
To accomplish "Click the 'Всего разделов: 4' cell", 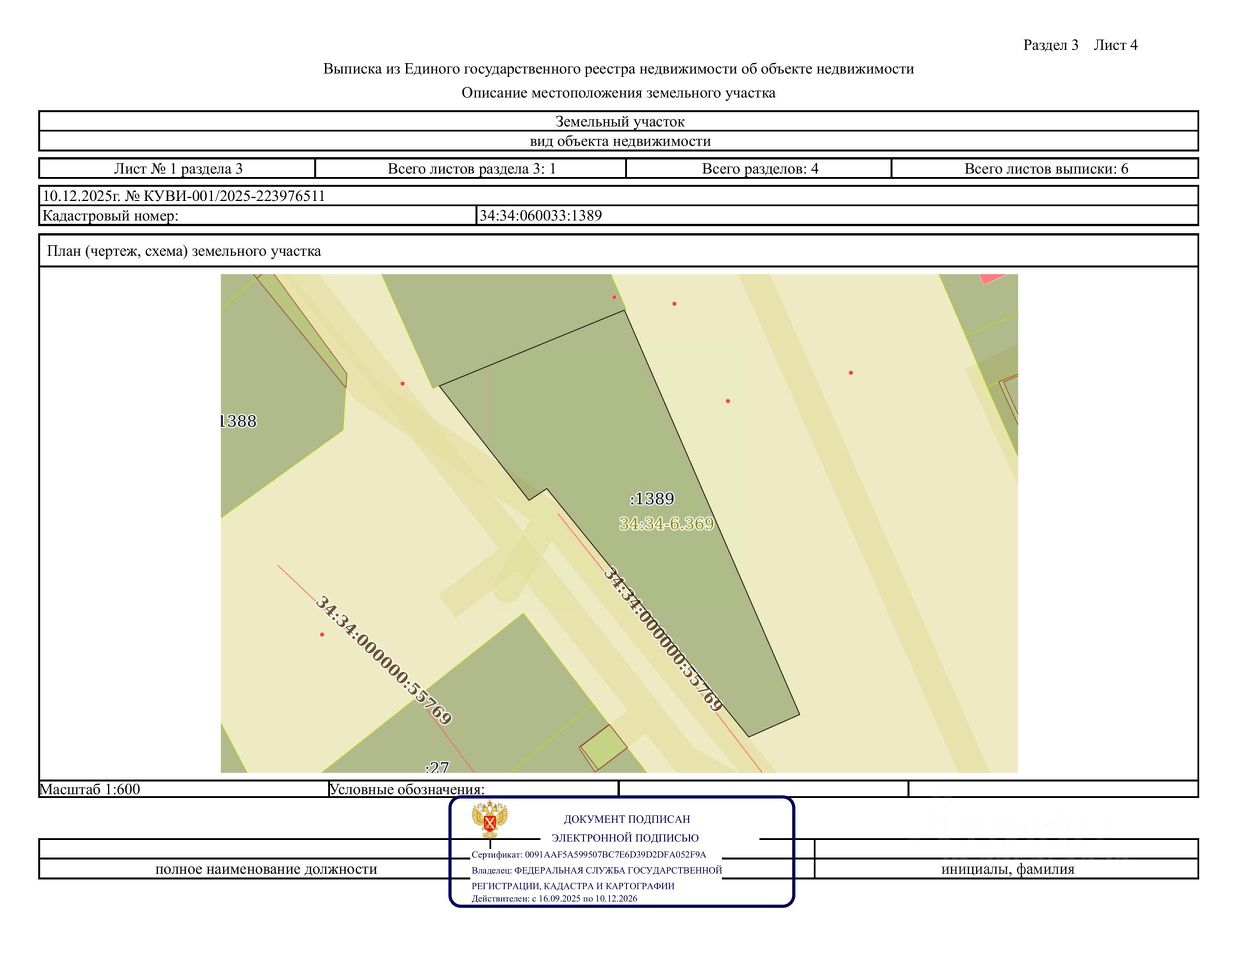I will tap(759, 169).
